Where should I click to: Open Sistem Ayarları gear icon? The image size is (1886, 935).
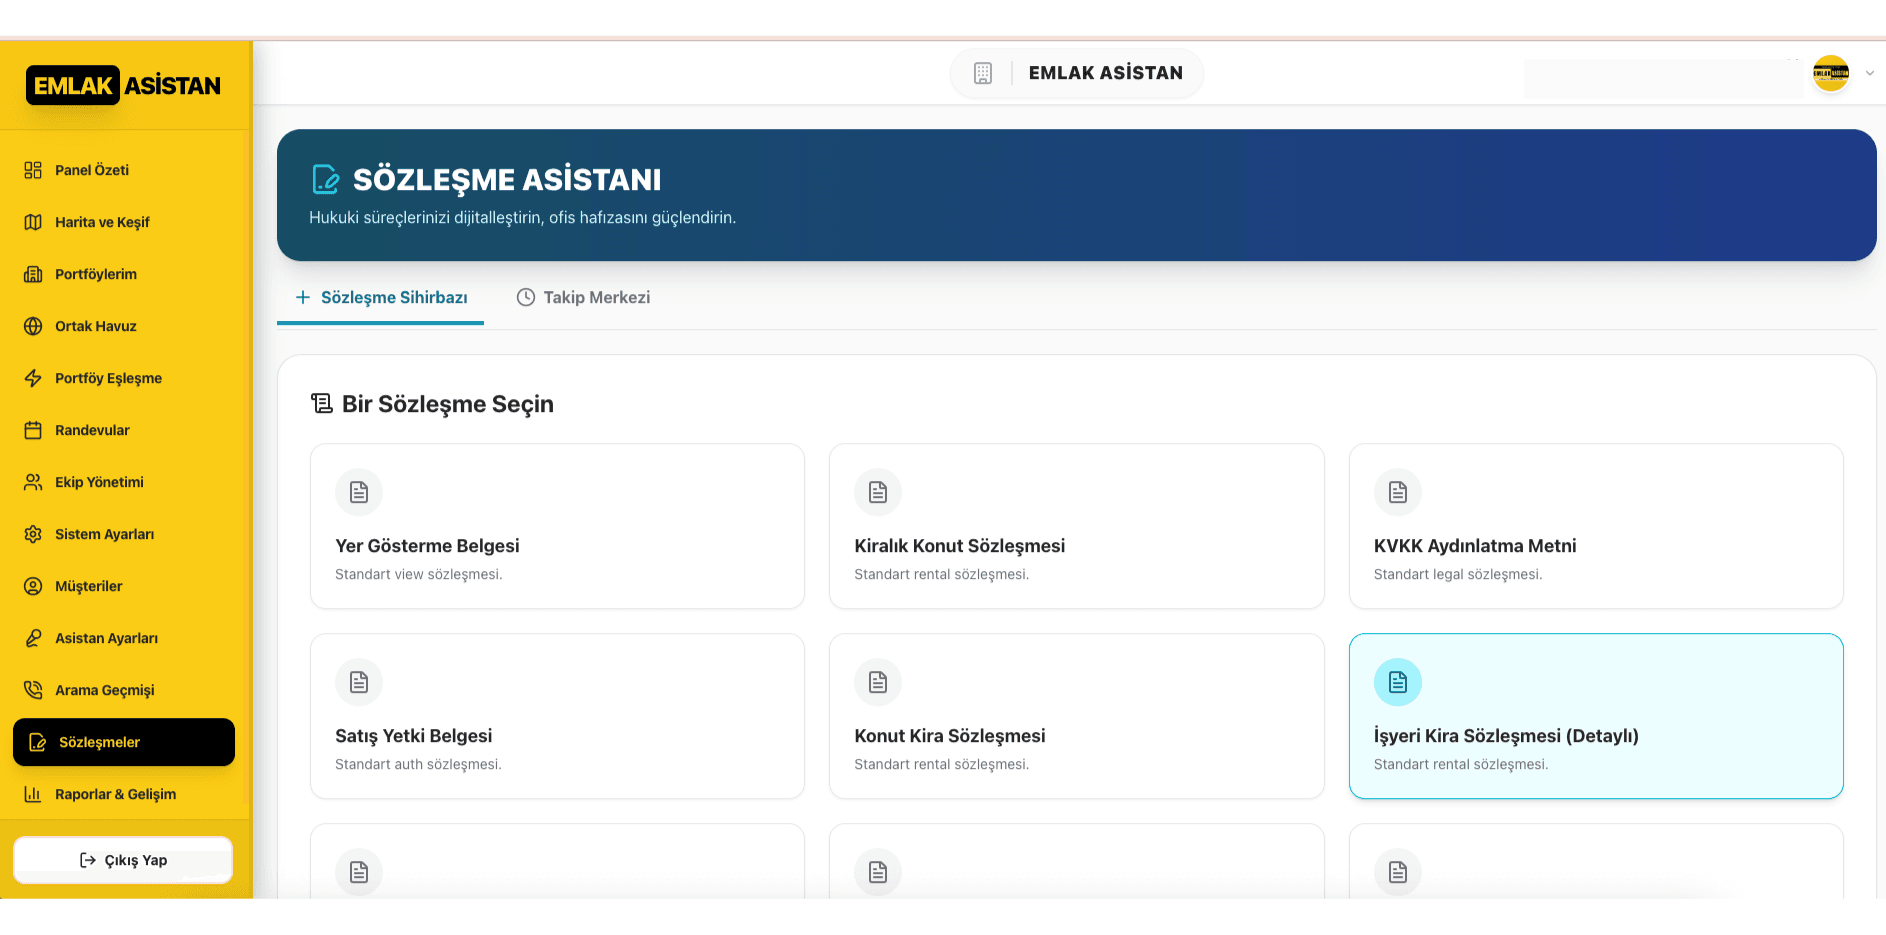(x=33, y=534)
